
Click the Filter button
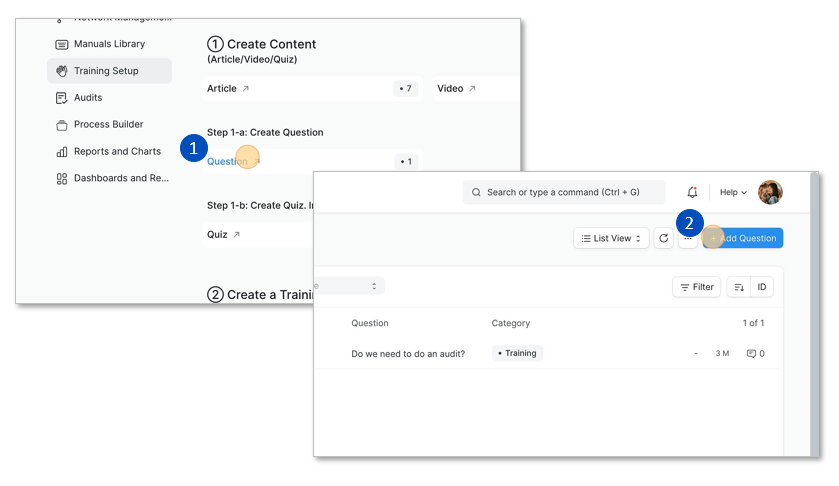click(696, 287)
